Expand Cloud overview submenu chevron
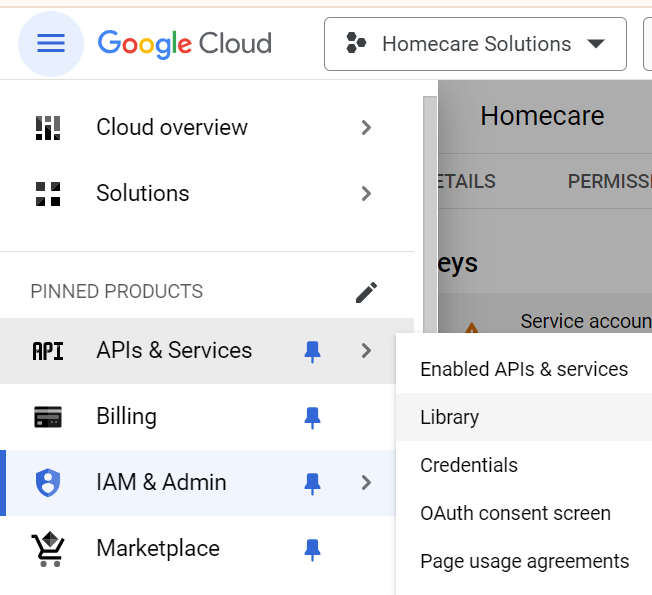 pos(366,128)
